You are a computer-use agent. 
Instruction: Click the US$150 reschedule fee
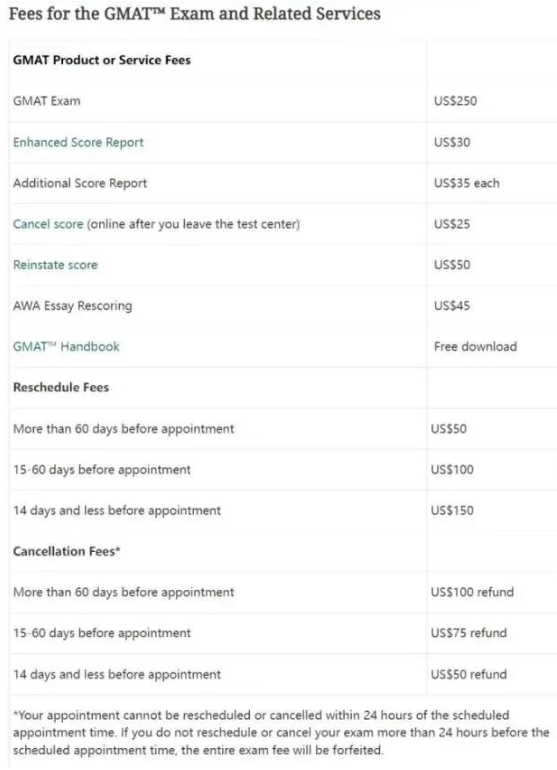point(452,511)
